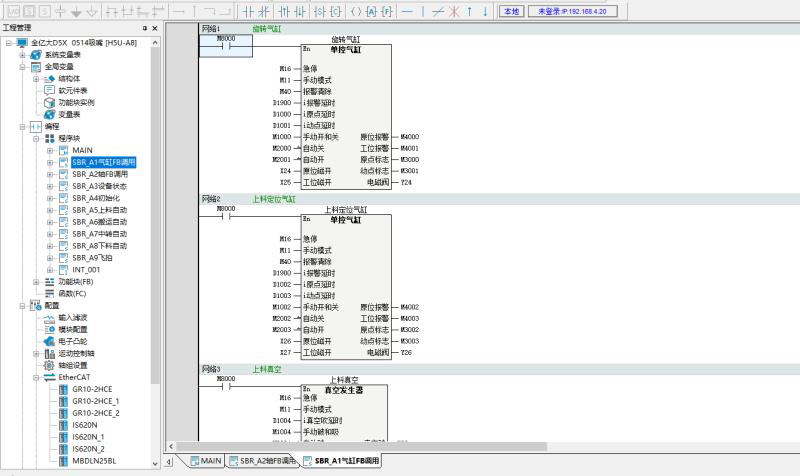Collapse the project root node

tap(9, 43)
